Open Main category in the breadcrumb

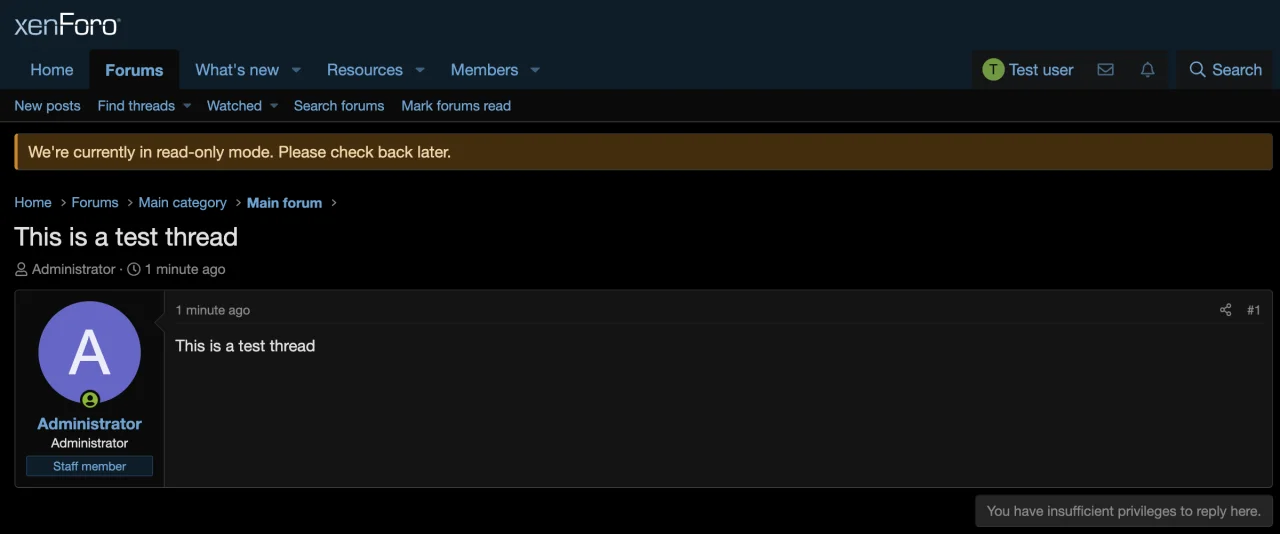183,202
